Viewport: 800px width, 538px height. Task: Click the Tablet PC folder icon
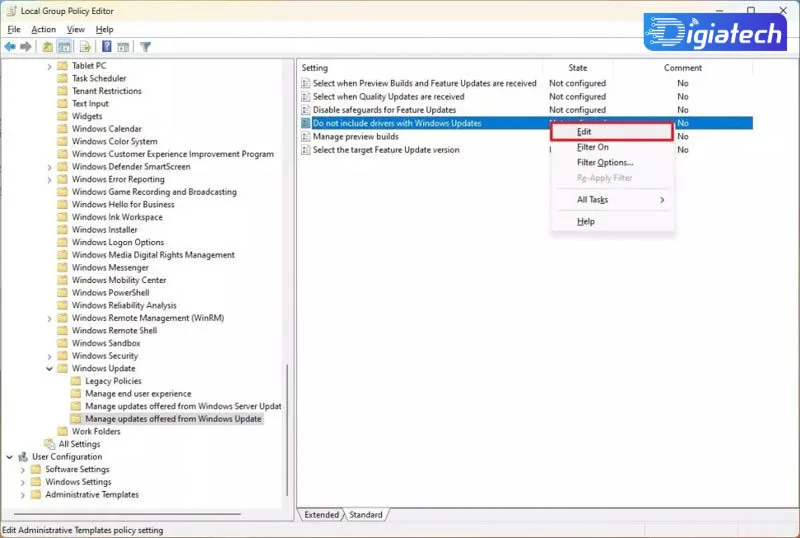tap(62, 65)
